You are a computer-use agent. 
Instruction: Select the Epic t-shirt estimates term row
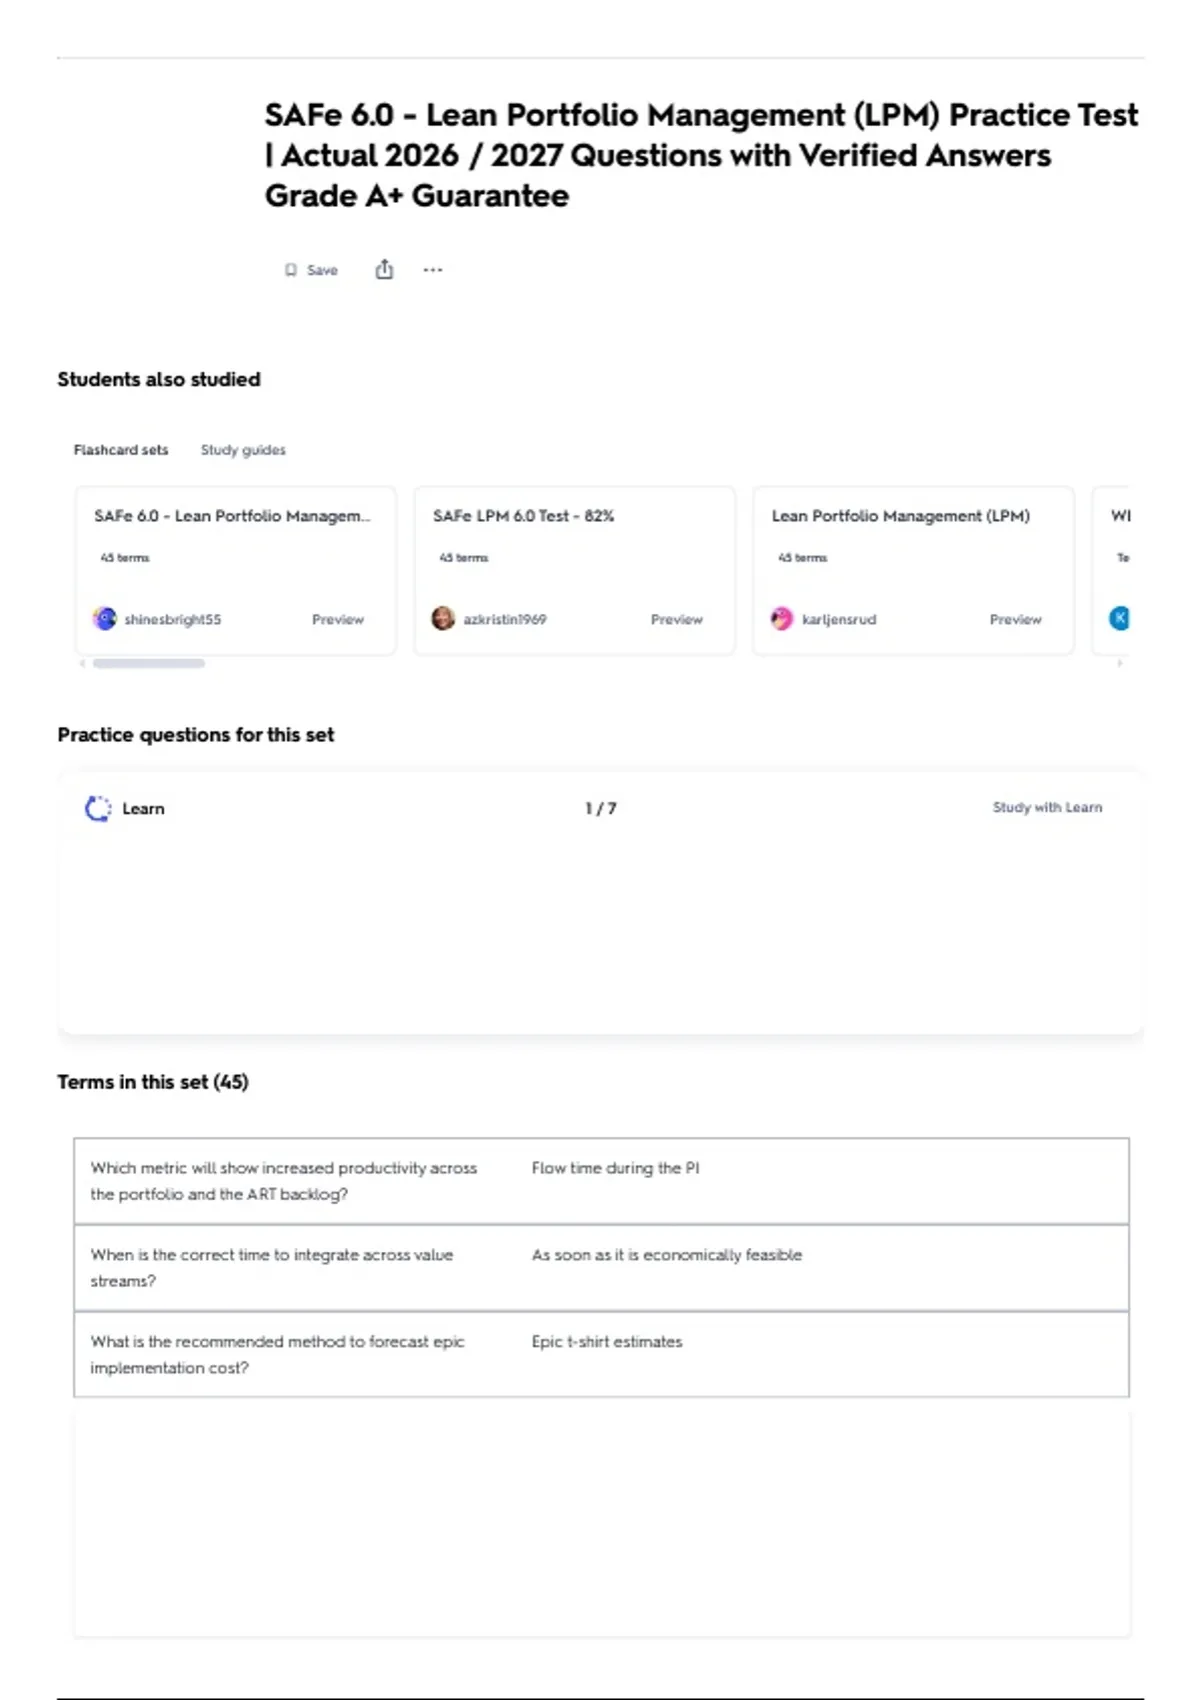coord(601,1354)
